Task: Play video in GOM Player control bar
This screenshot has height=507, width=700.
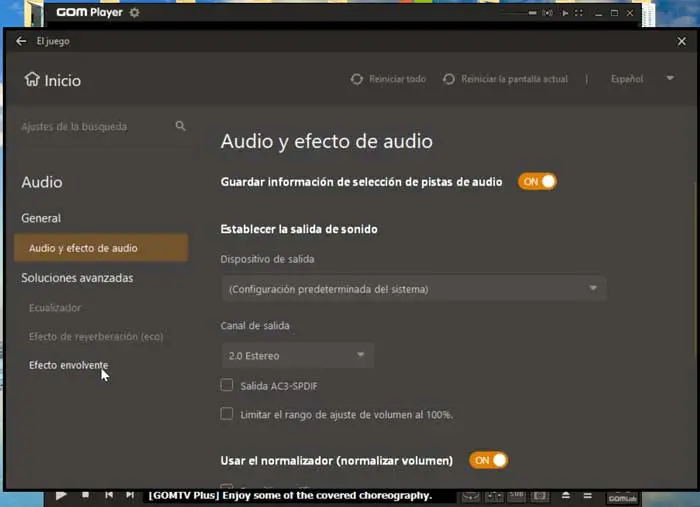Action: [61, 495]
